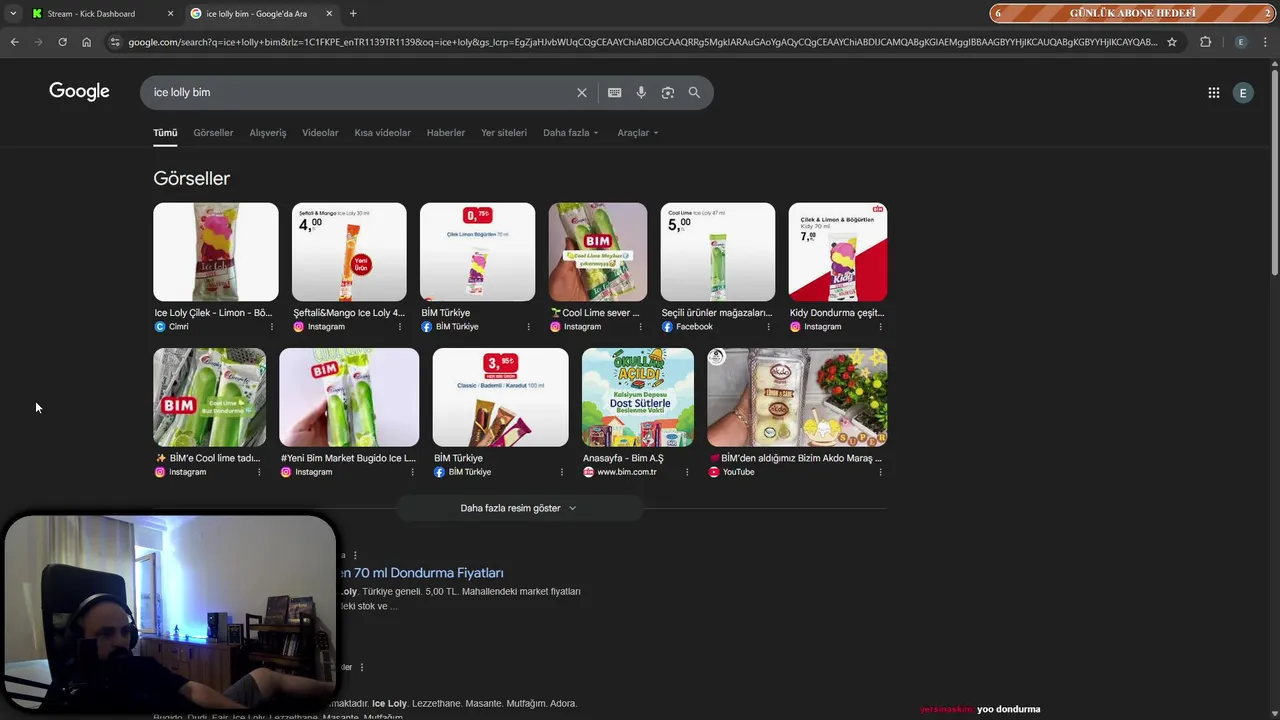Open Ice Loly Çilek Limon product thumbnail

click(216, 252)
